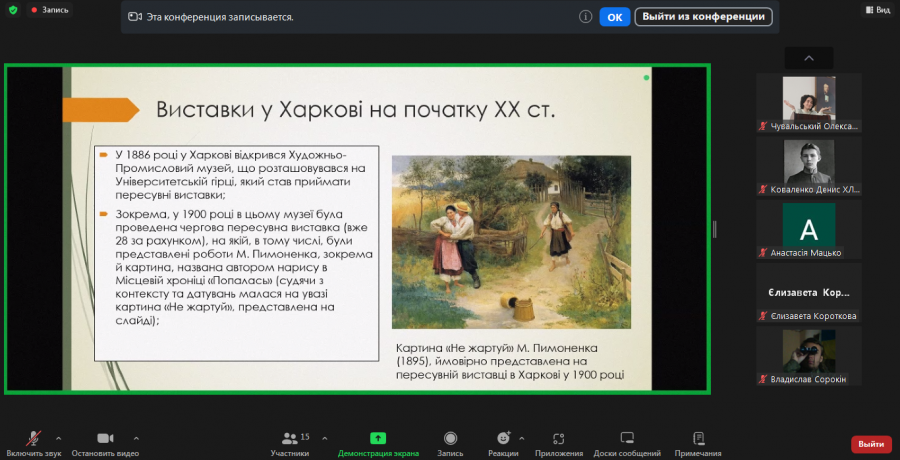Open the 'Участники' participants panel
900x460 pixels.
(x=290, y=443)
